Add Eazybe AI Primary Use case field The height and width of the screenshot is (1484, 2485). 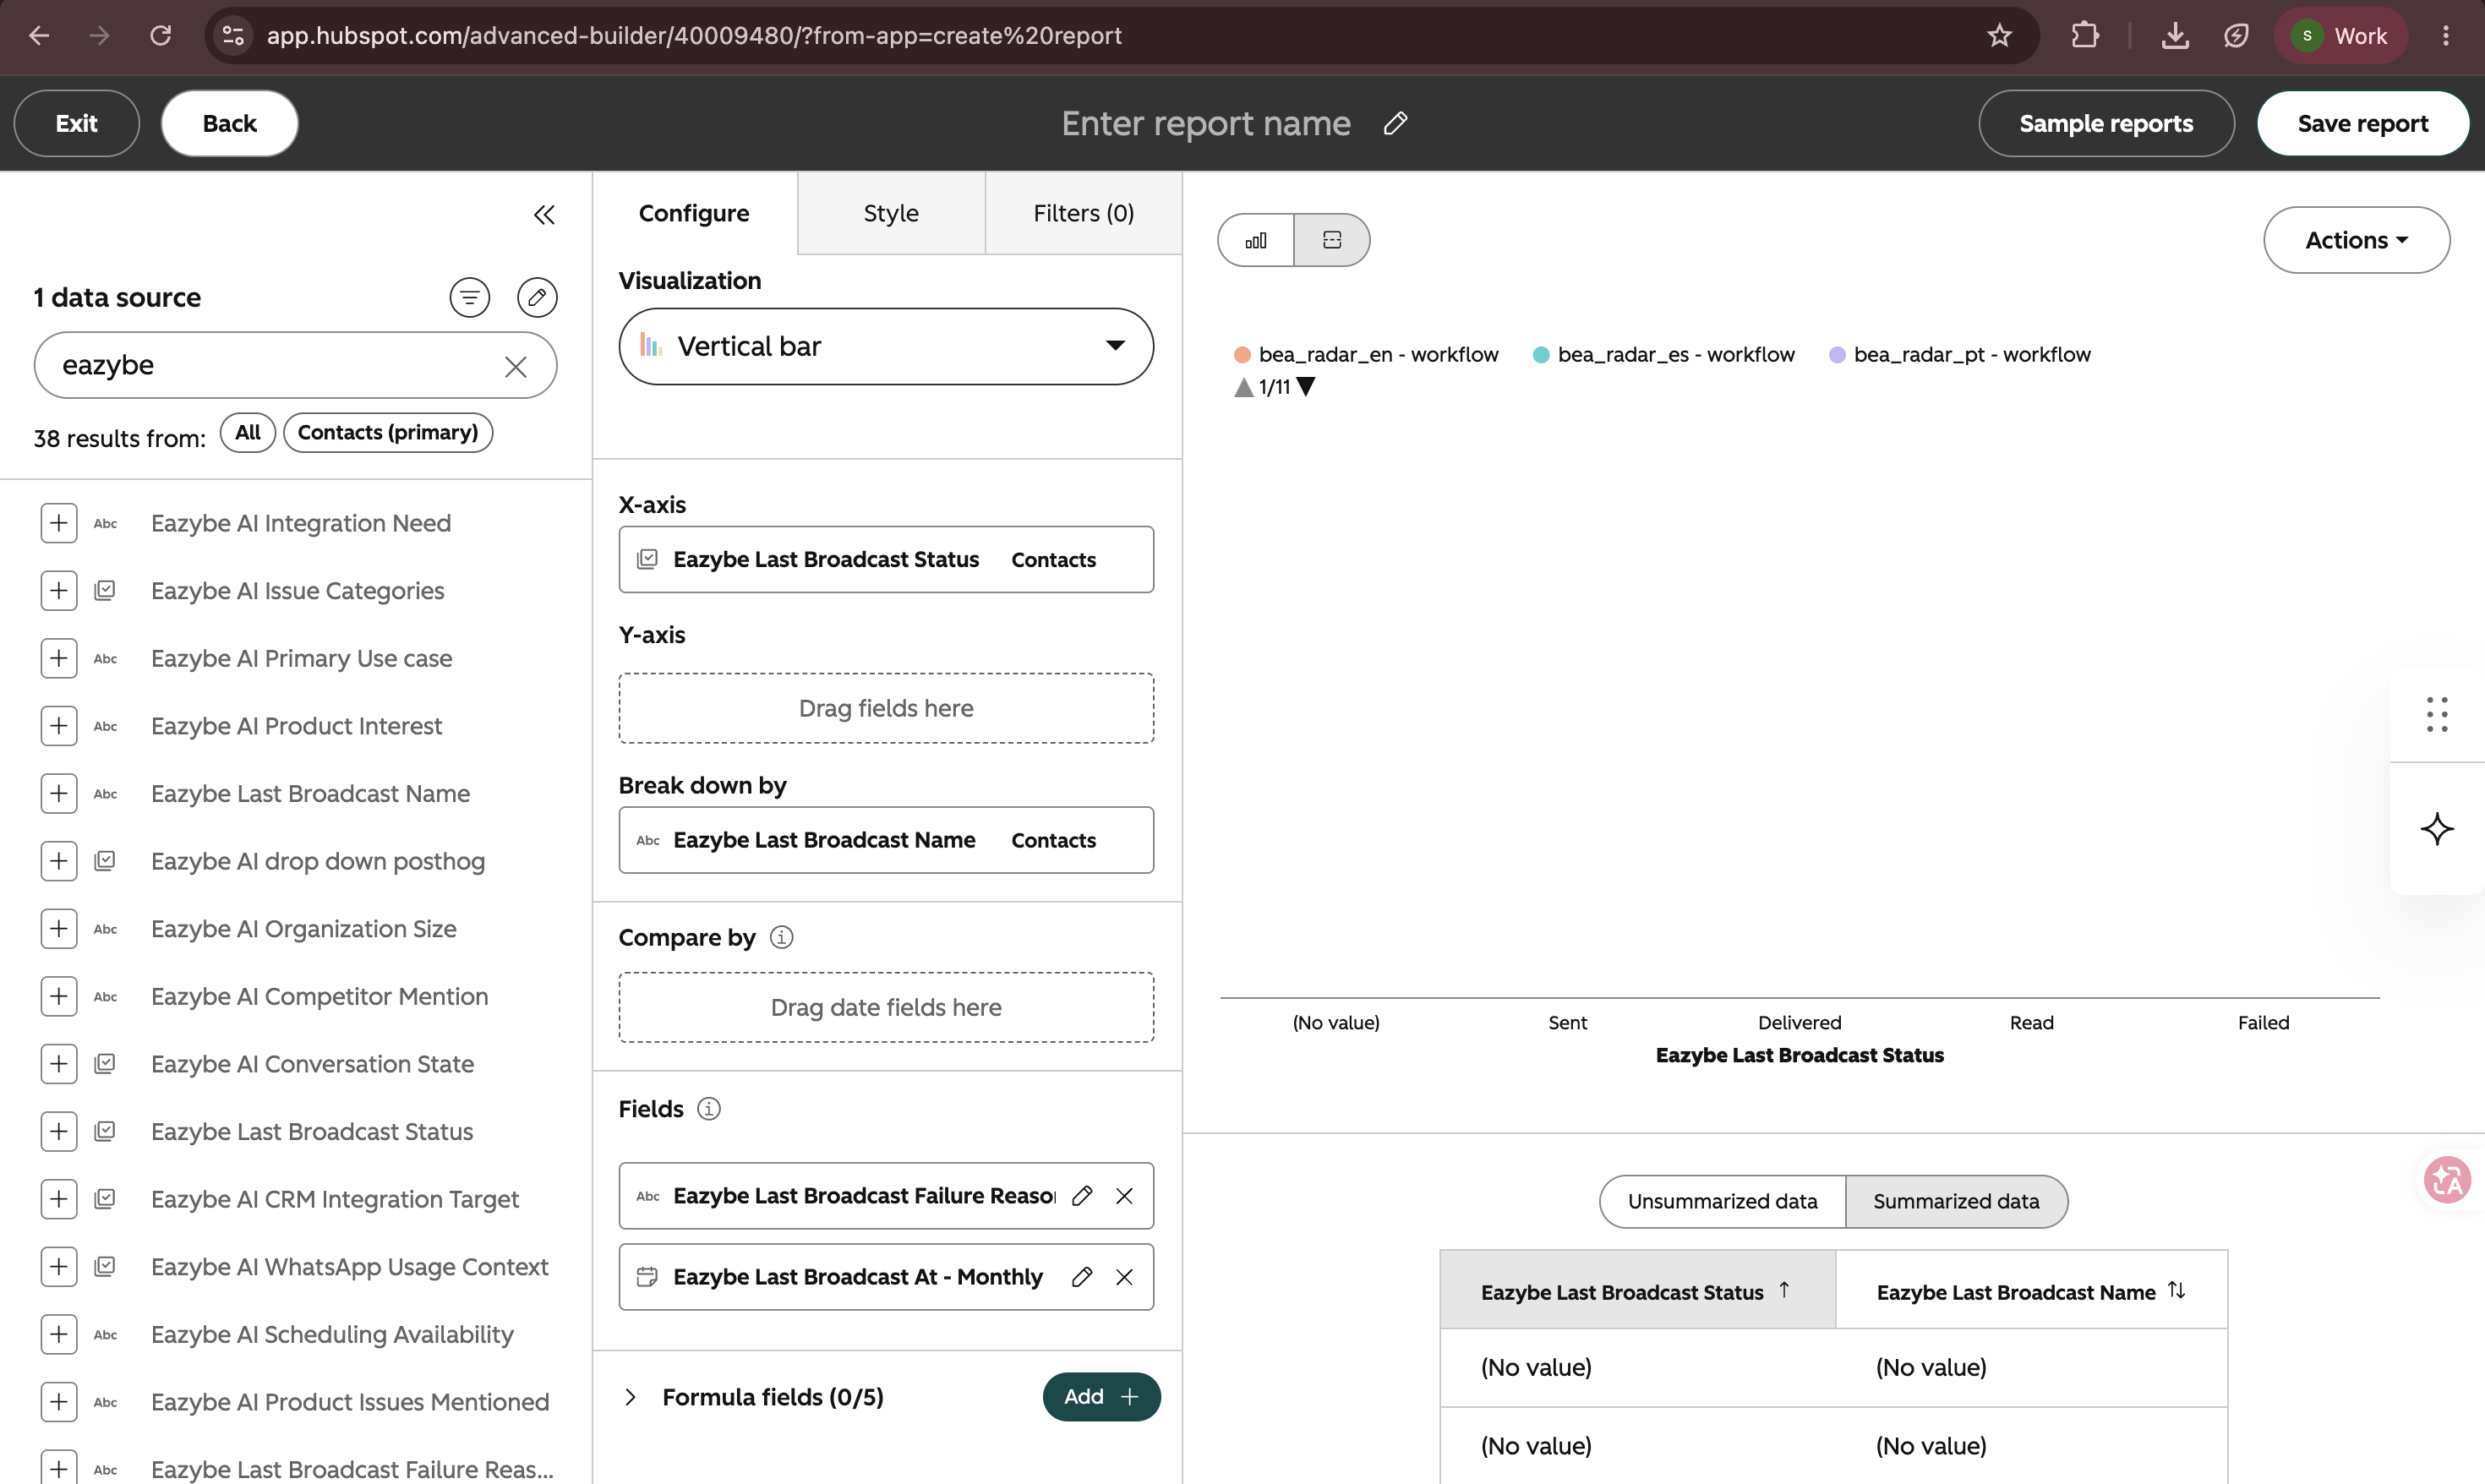(59, 658)
